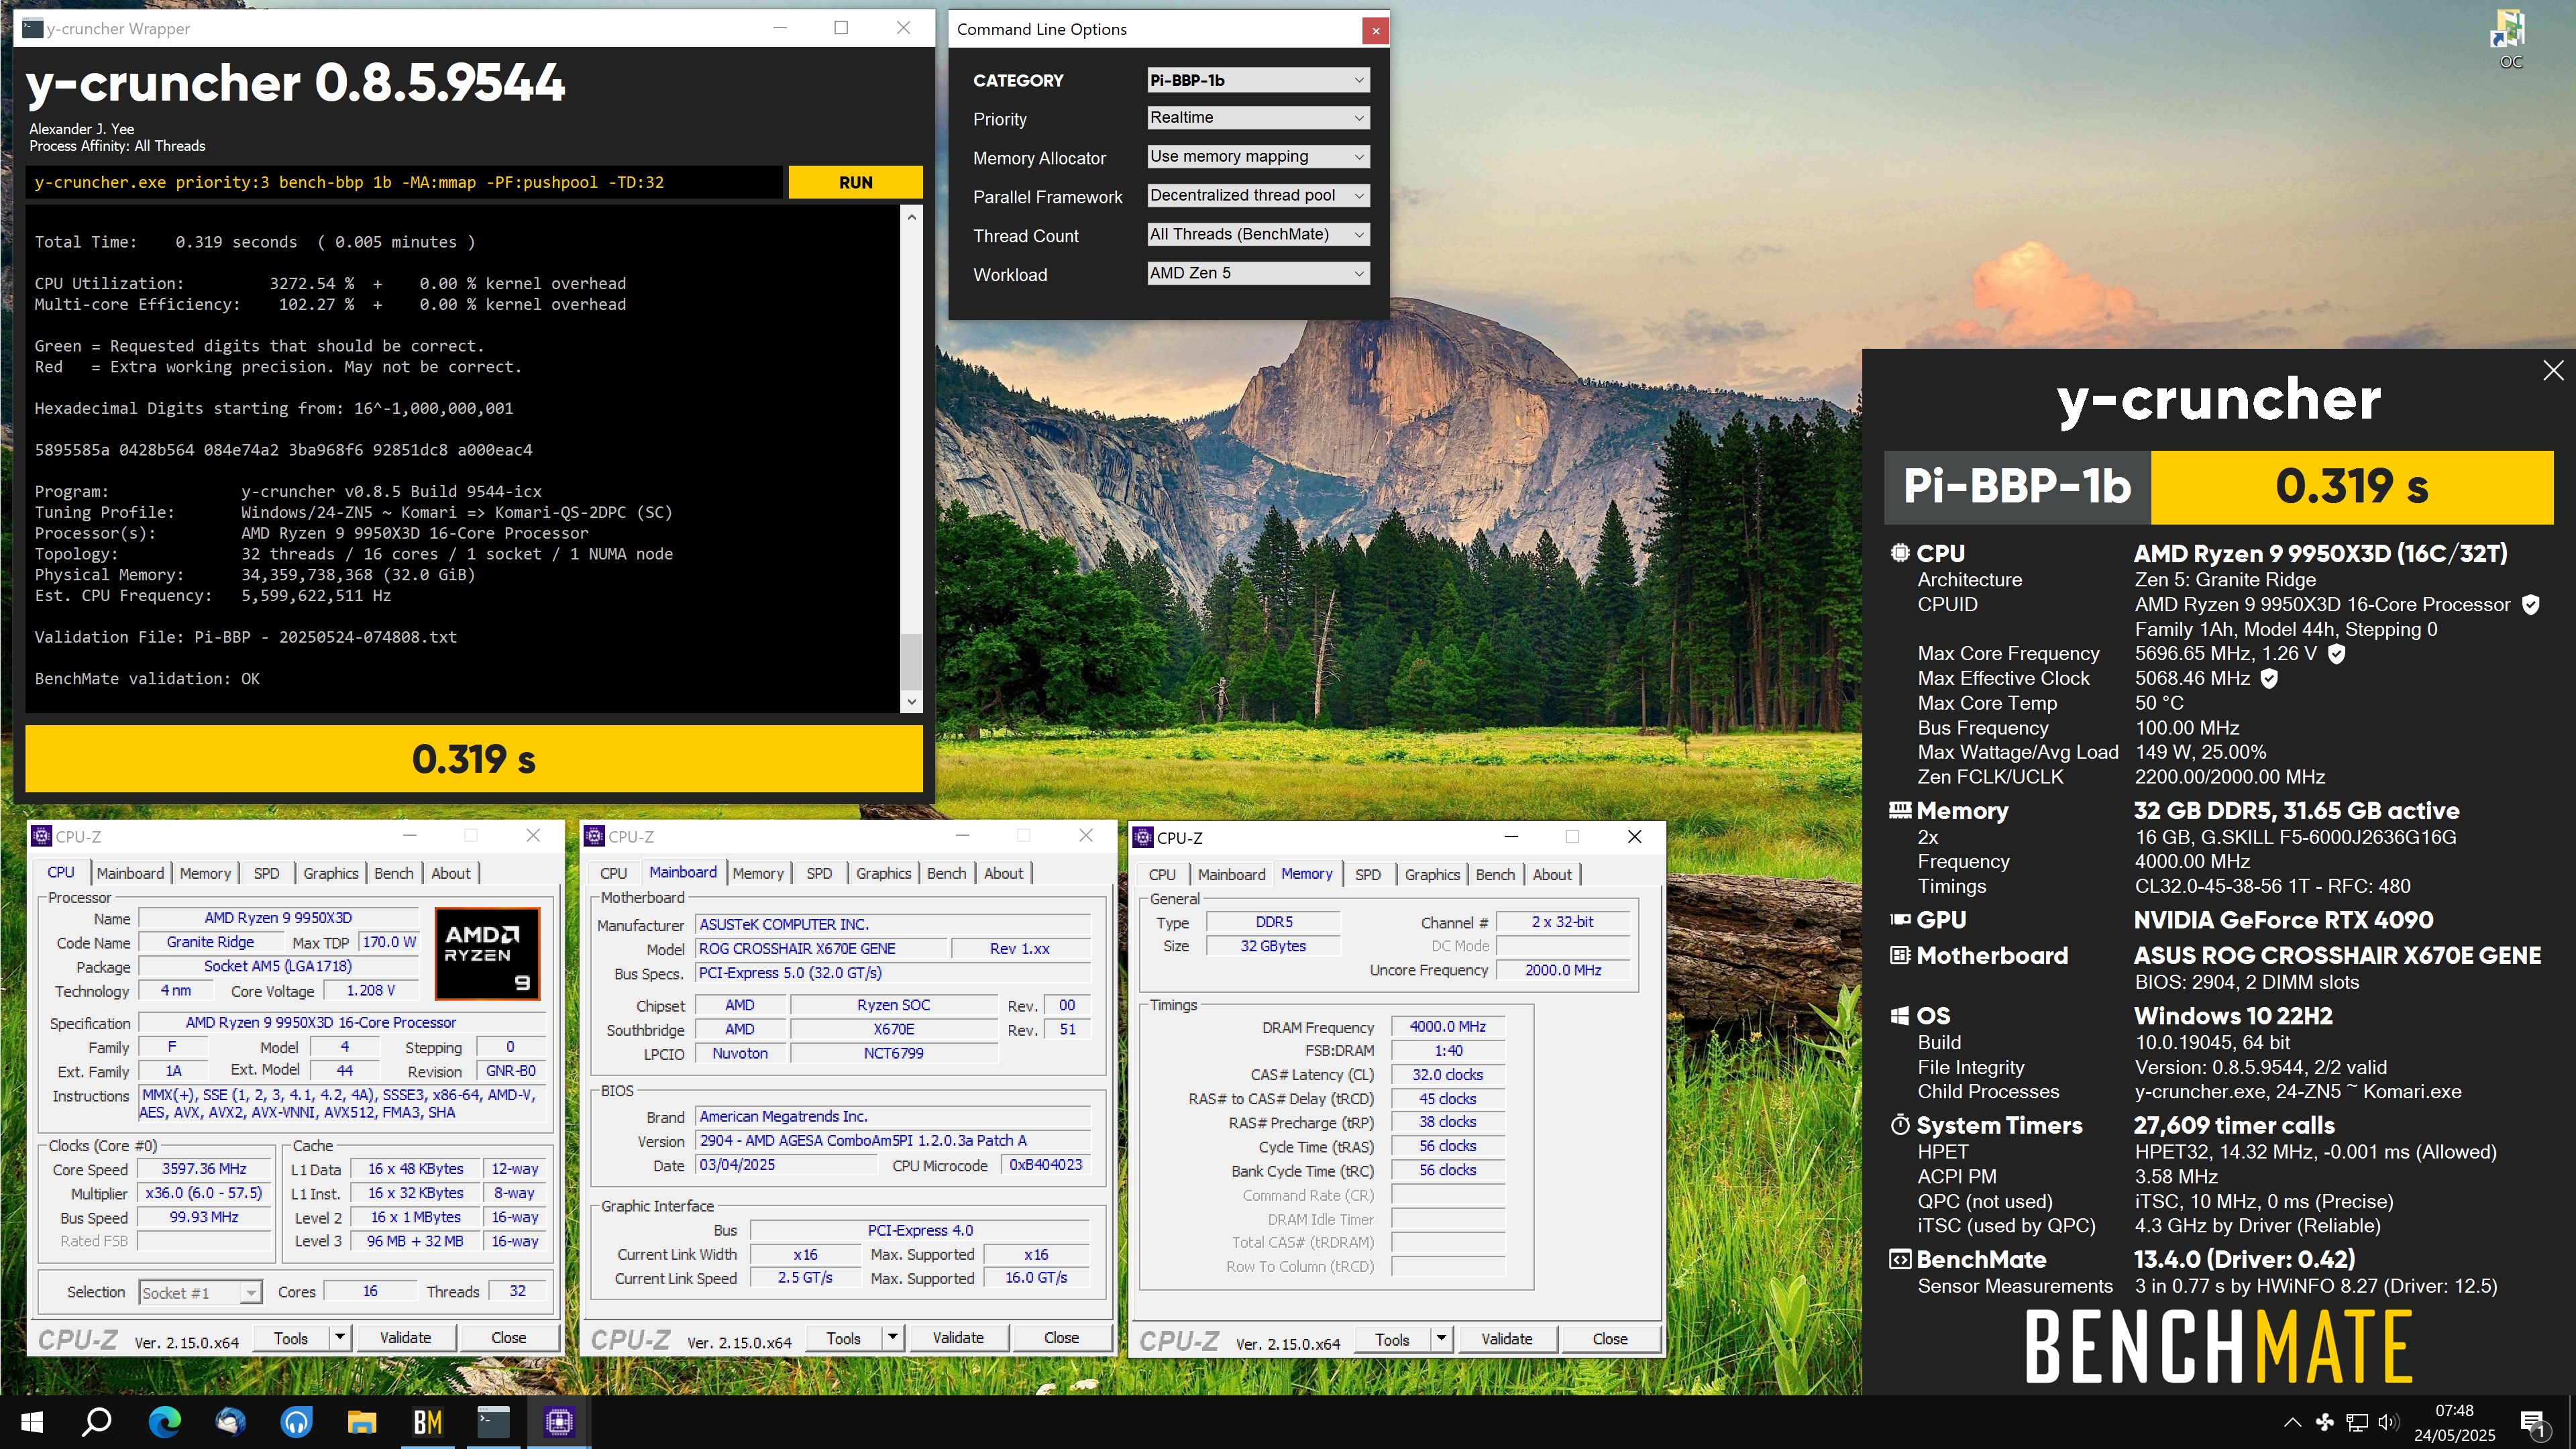Click the yellow 0.319 s result bar

(x=474, y=759)
